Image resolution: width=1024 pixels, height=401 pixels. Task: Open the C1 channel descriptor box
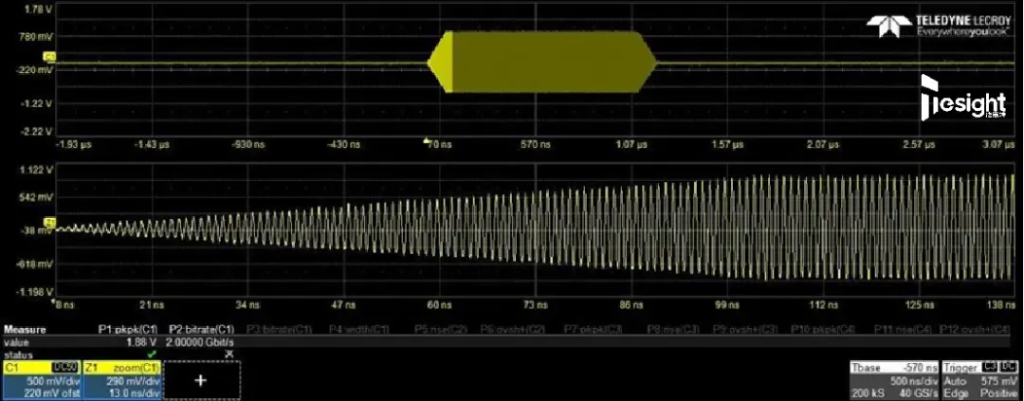tap(41, 379)
